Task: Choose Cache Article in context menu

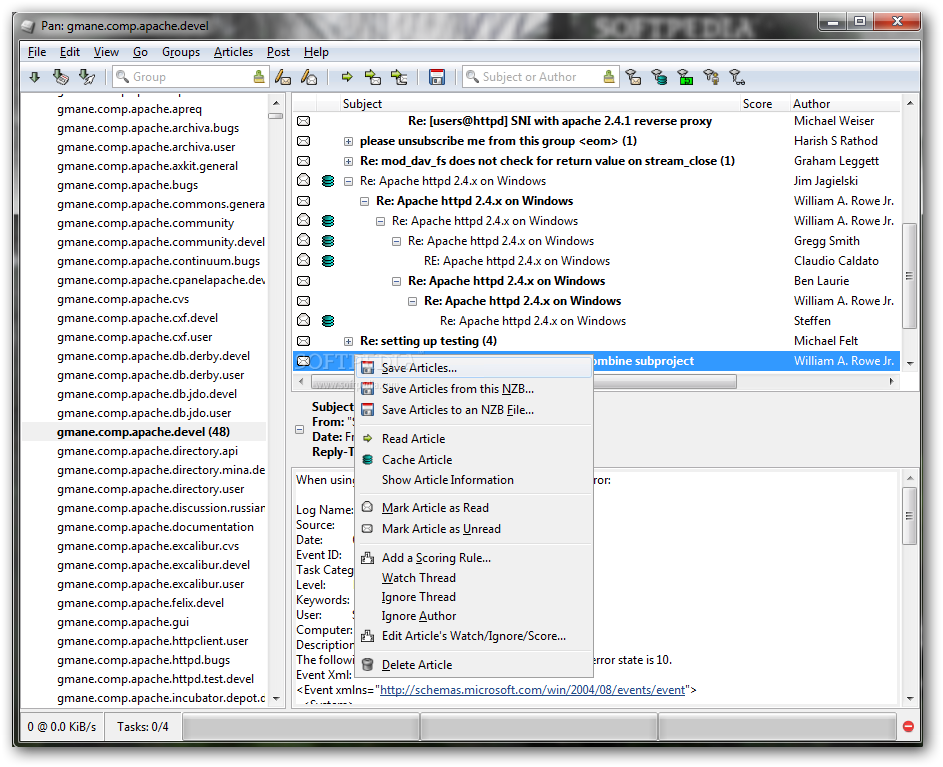Action: tap(474, 460)
